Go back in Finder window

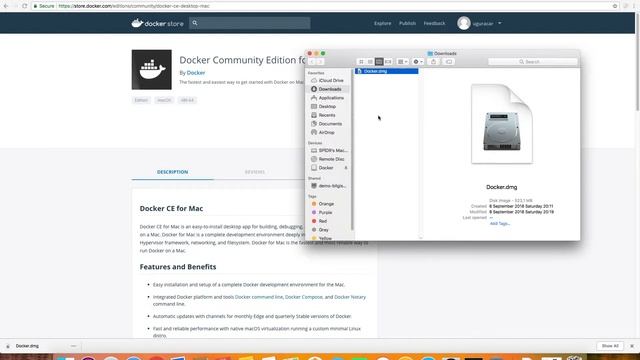click(x=312, y=62)
